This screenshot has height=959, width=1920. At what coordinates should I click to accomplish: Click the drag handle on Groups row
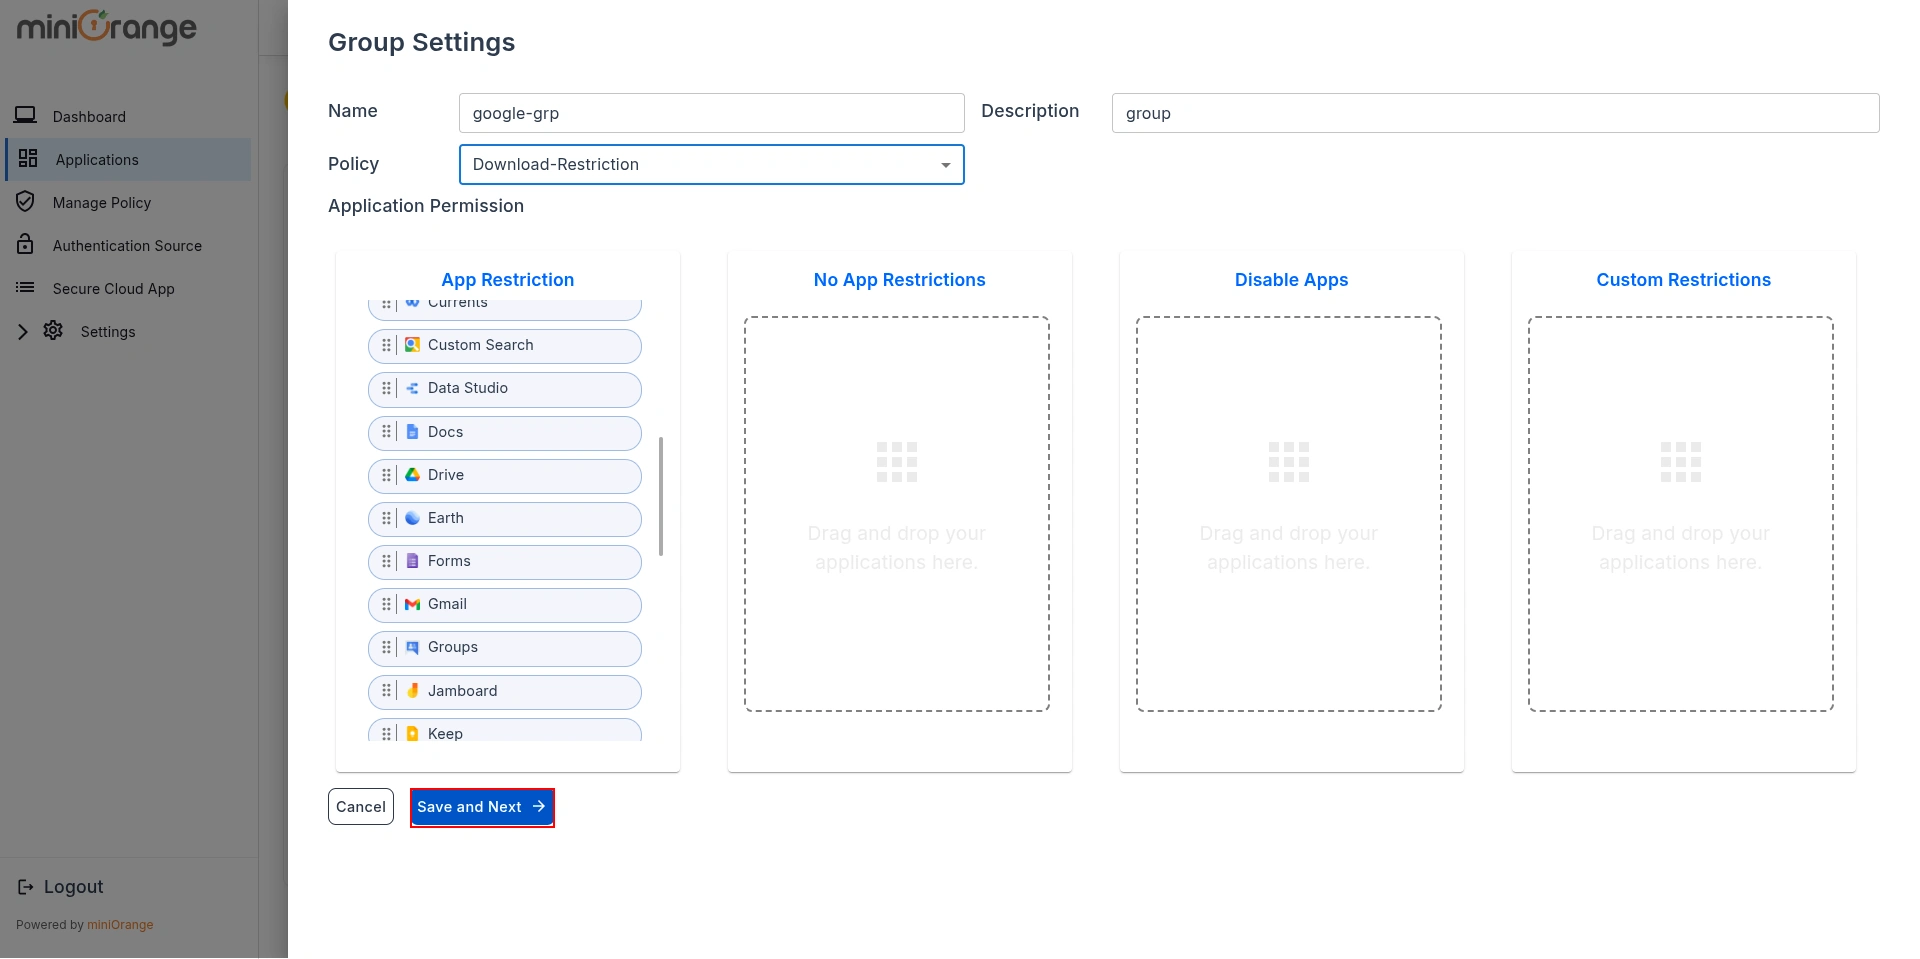(386, 647)
